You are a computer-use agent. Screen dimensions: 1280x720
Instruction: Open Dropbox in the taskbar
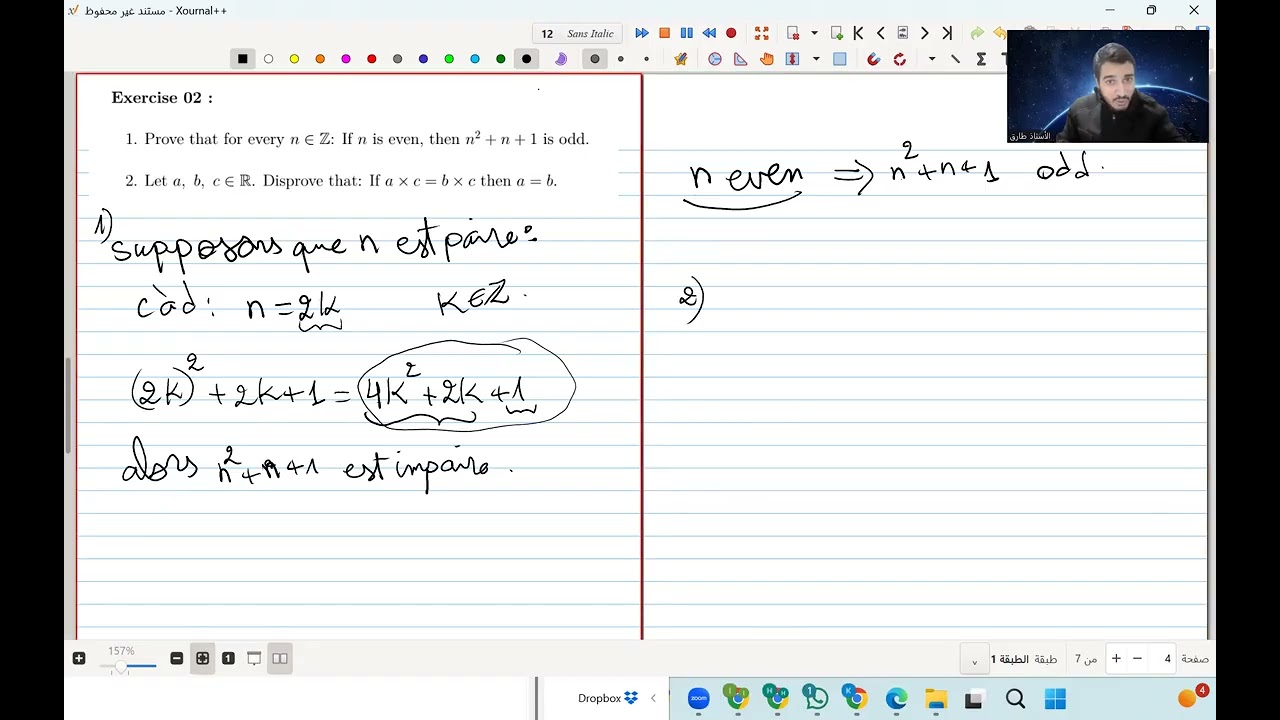[607, 698]
